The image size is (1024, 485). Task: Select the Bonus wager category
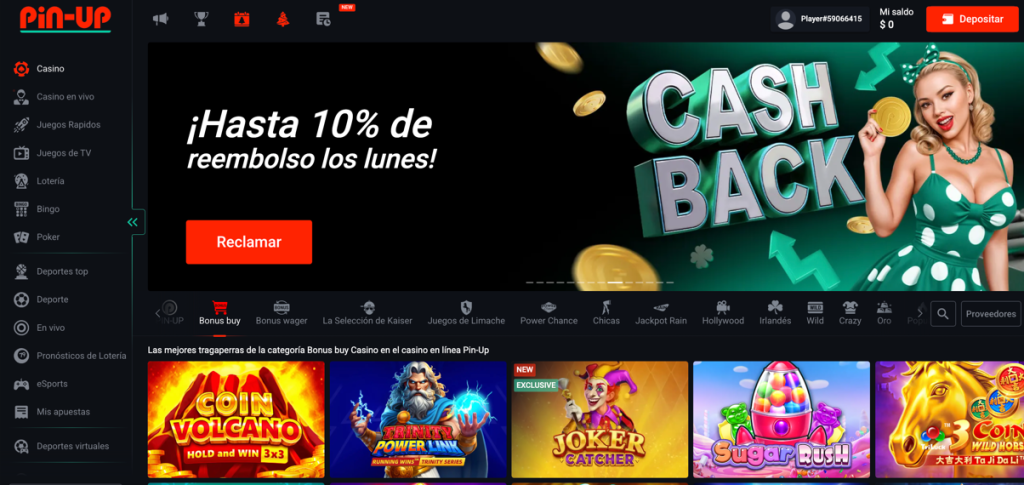[281, 313]
